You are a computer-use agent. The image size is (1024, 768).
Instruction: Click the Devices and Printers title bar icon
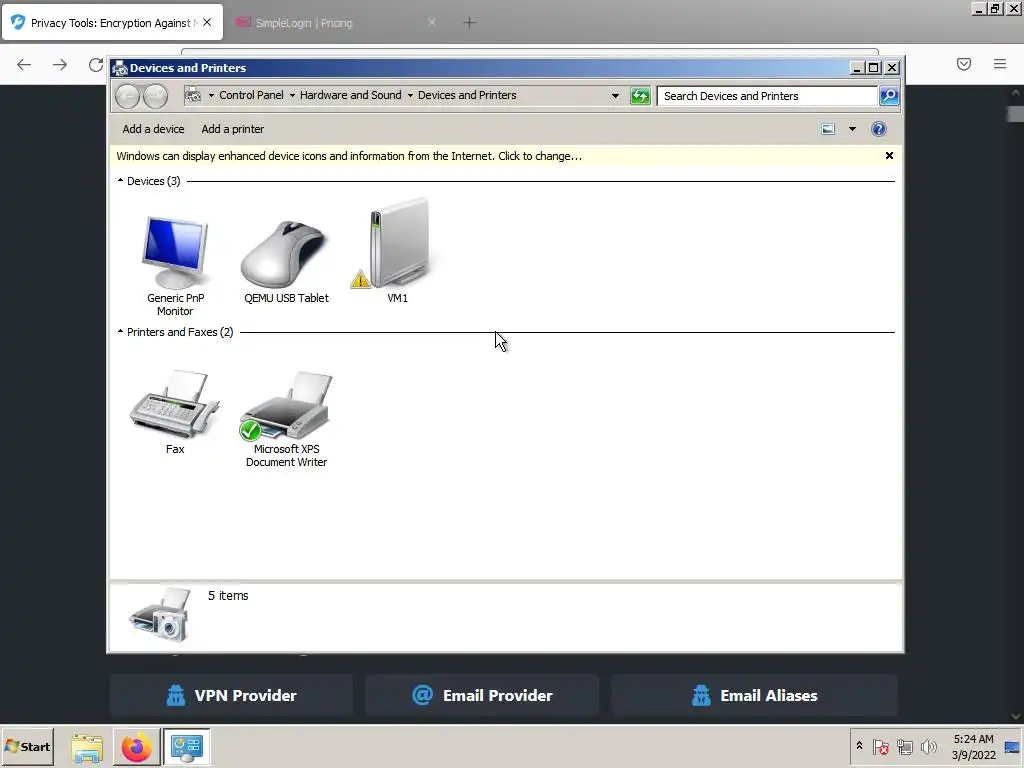tap(120, 68)
